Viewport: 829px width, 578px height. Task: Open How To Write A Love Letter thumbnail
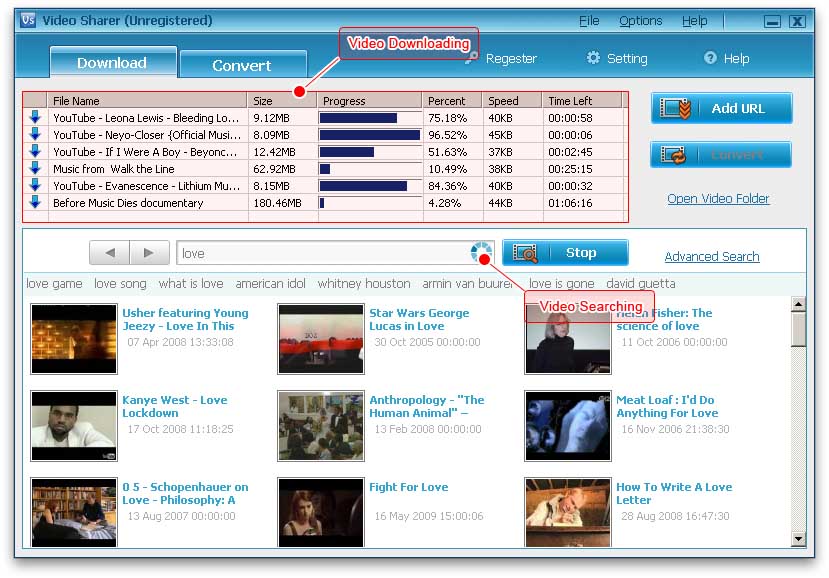pyautogui.click(x=568, y=512)
